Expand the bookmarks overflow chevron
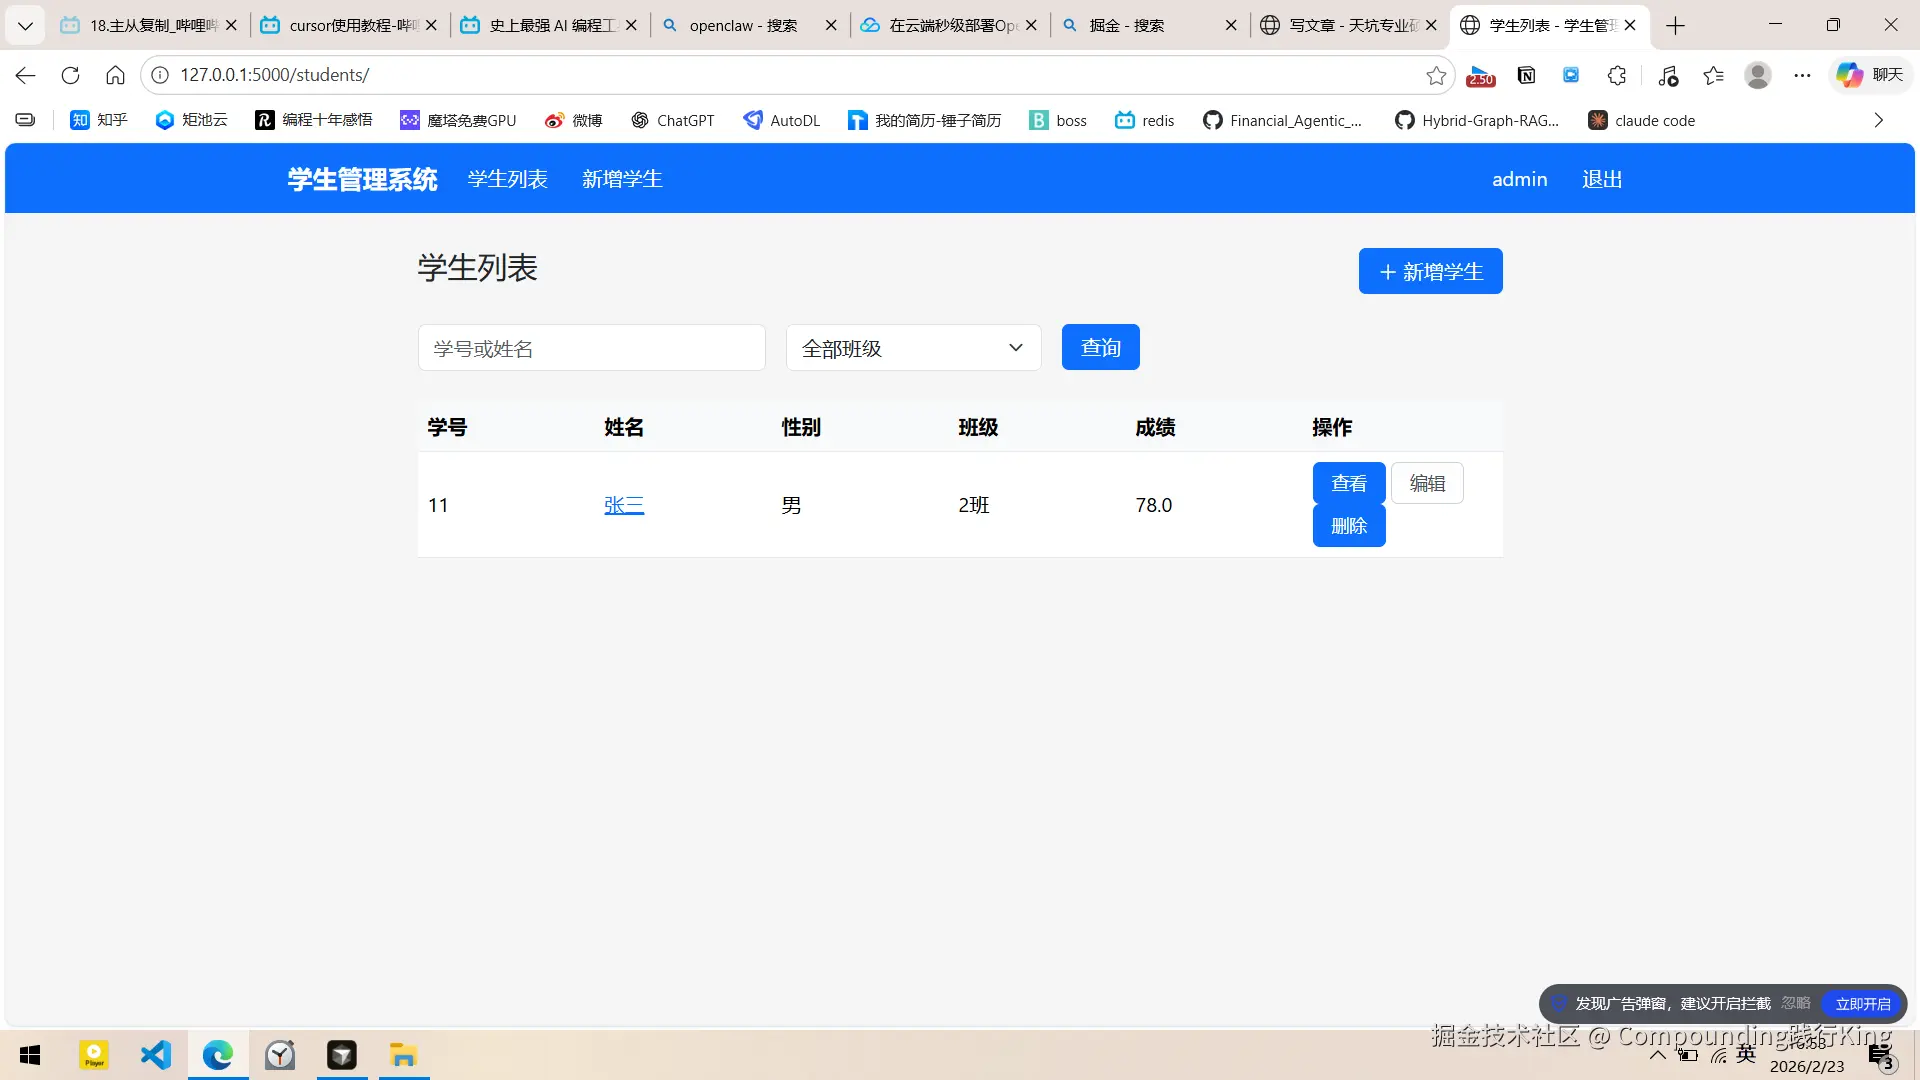1920x1080 pixels. [x=1878, y=120]
